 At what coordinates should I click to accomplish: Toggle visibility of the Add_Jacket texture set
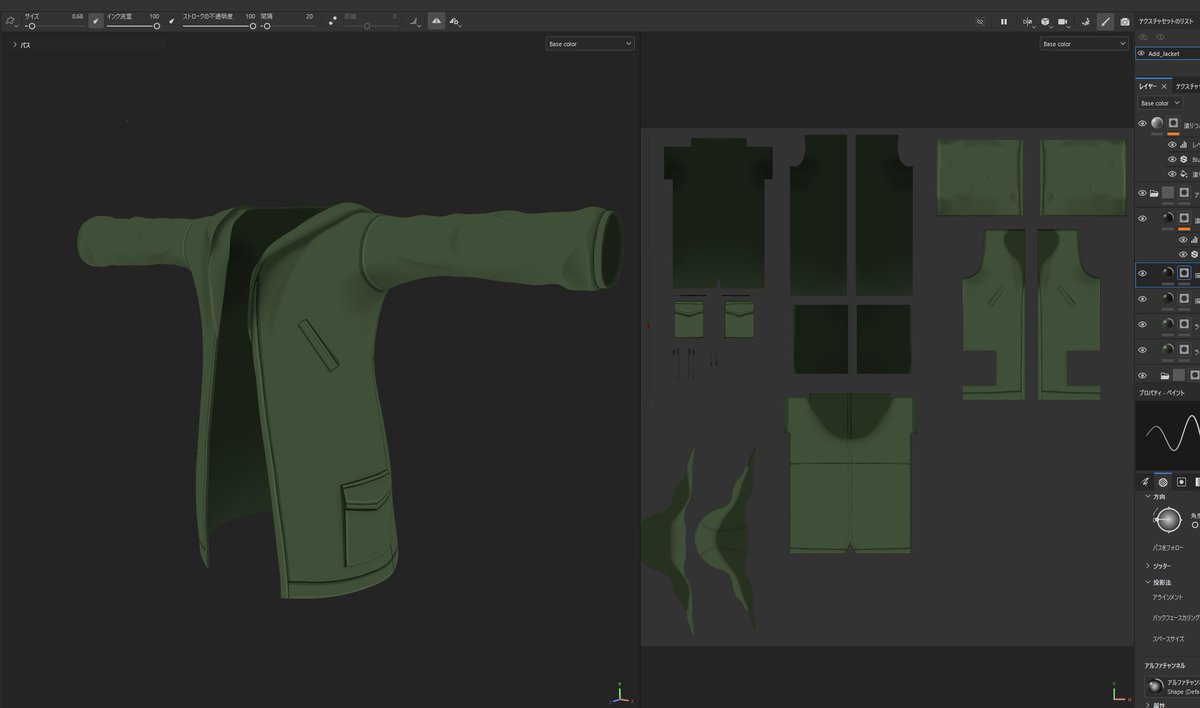pos(1142,54)
